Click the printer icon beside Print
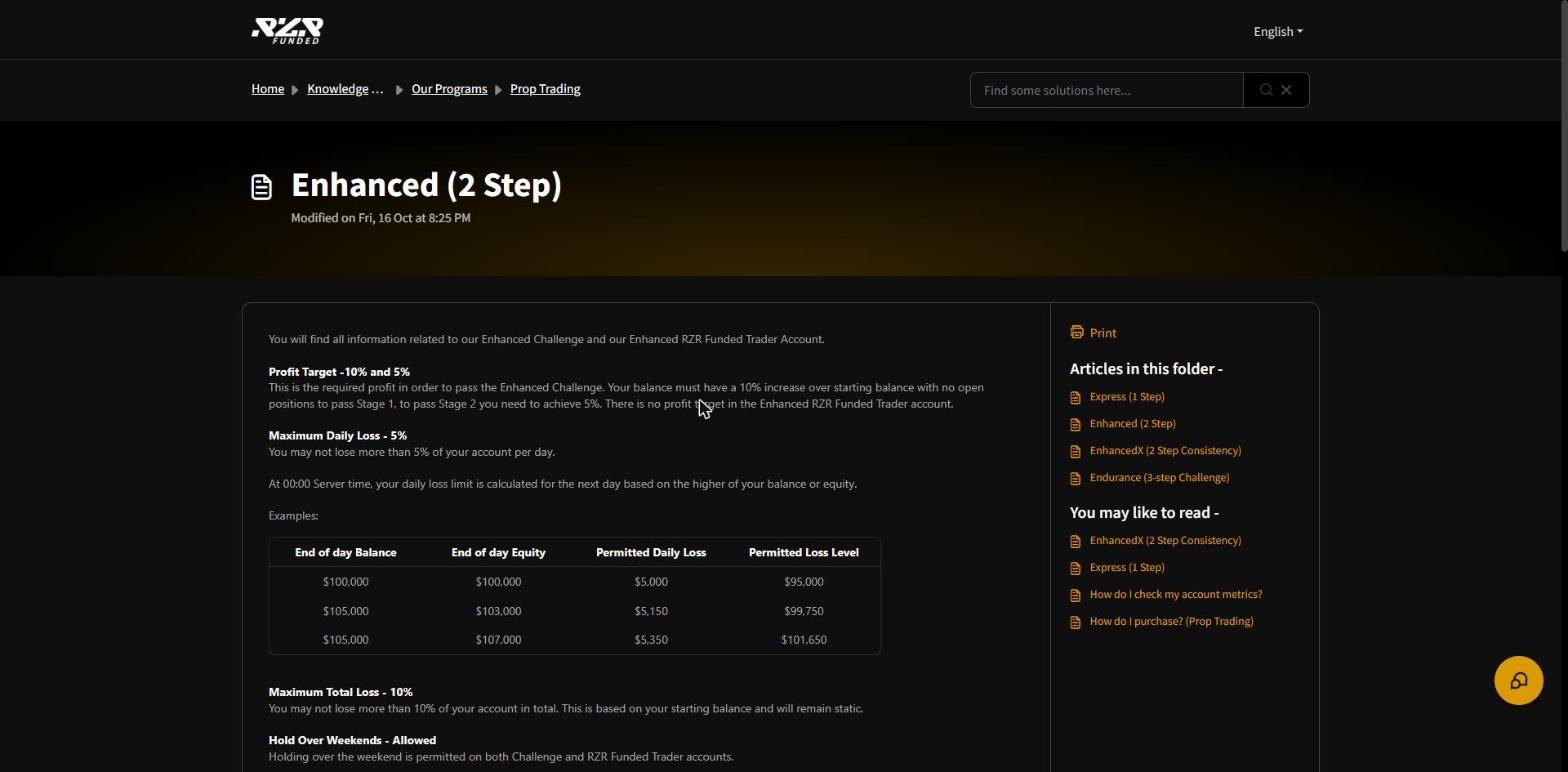This screenshot has width=1568, height=772. [1077, 332]
